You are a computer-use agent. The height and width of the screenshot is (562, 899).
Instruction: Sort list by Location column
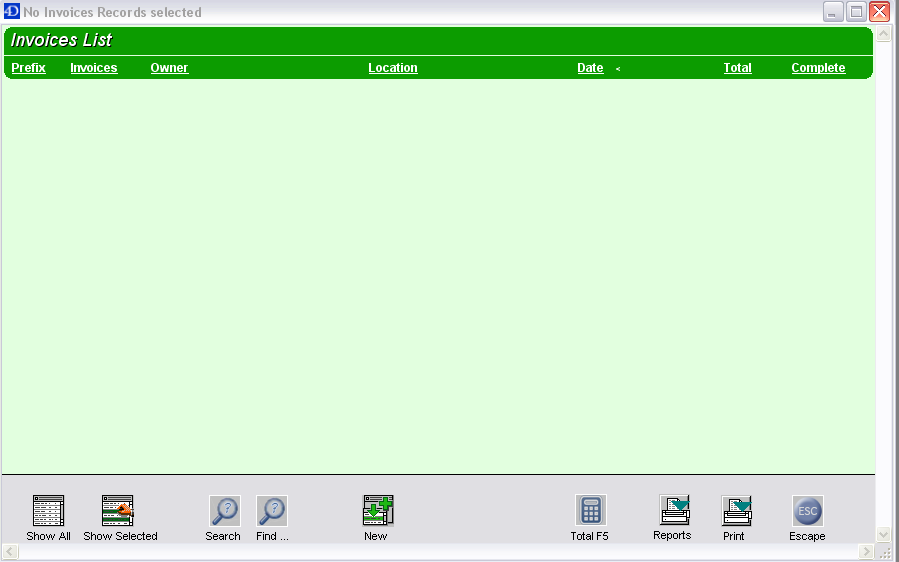[x=392, y=68]
